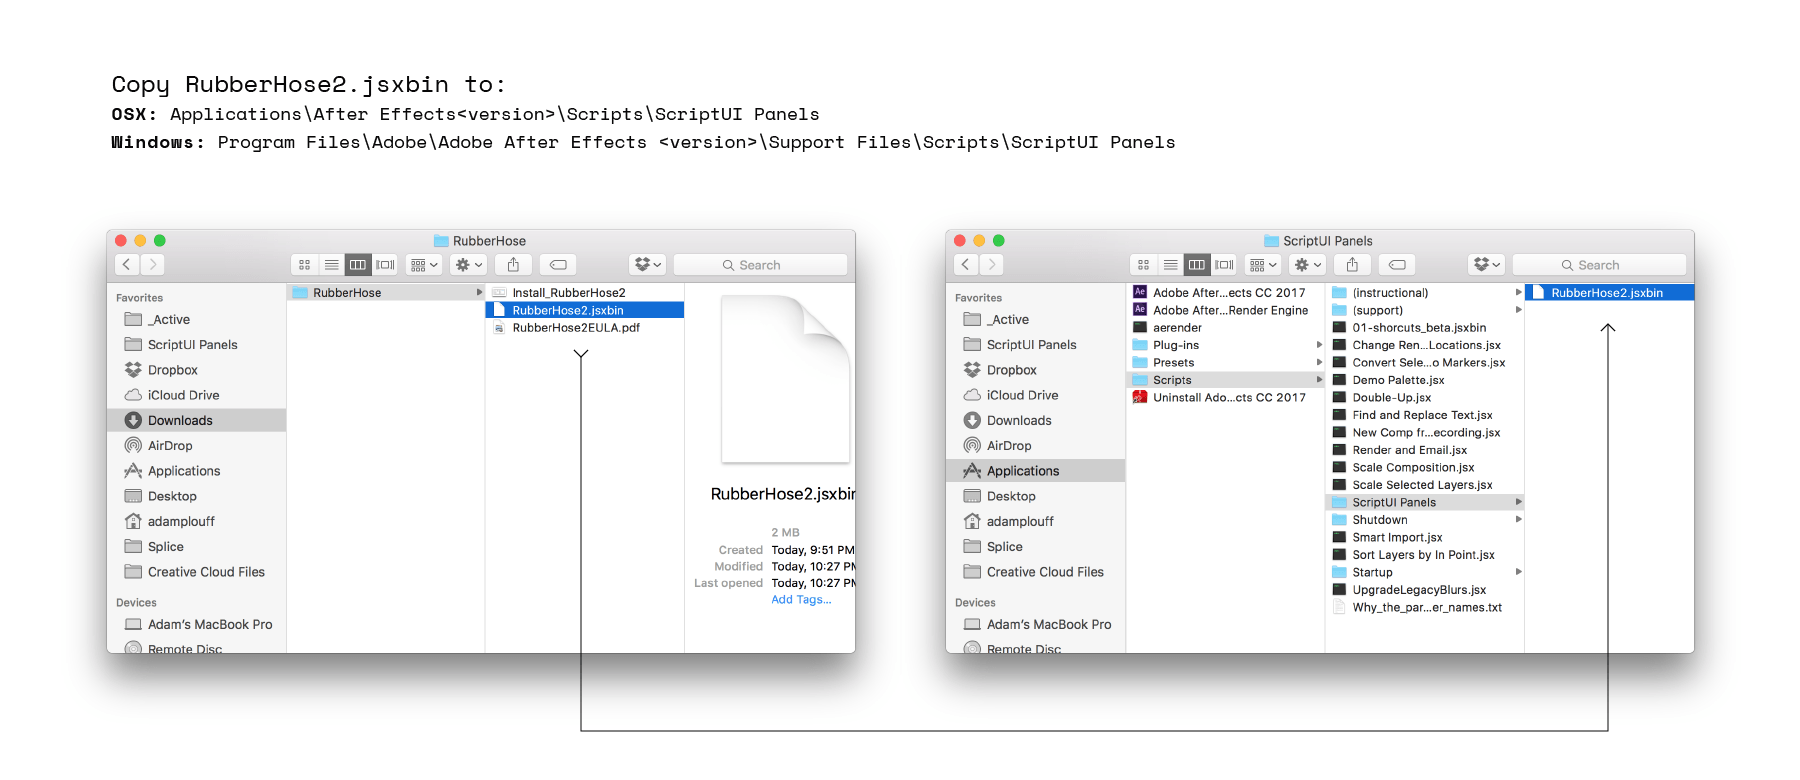
Task: Open arrange-by dropdown in ScriptUI Panels window
Action: (x=1263, y=265)
